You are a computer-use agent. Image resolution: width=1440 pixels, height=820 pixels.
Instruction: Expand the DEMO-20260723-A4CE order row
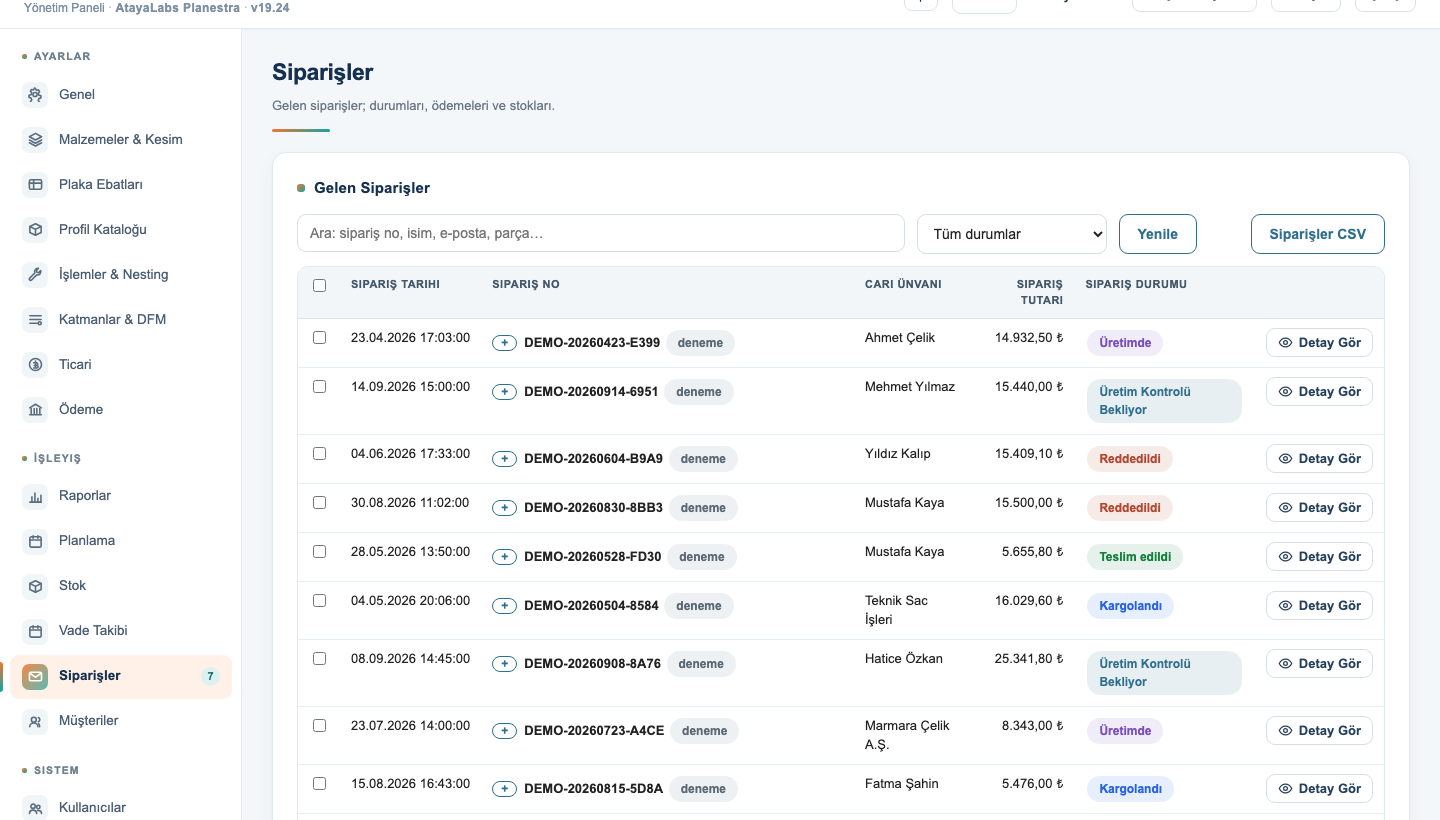(x=505, y=731)
